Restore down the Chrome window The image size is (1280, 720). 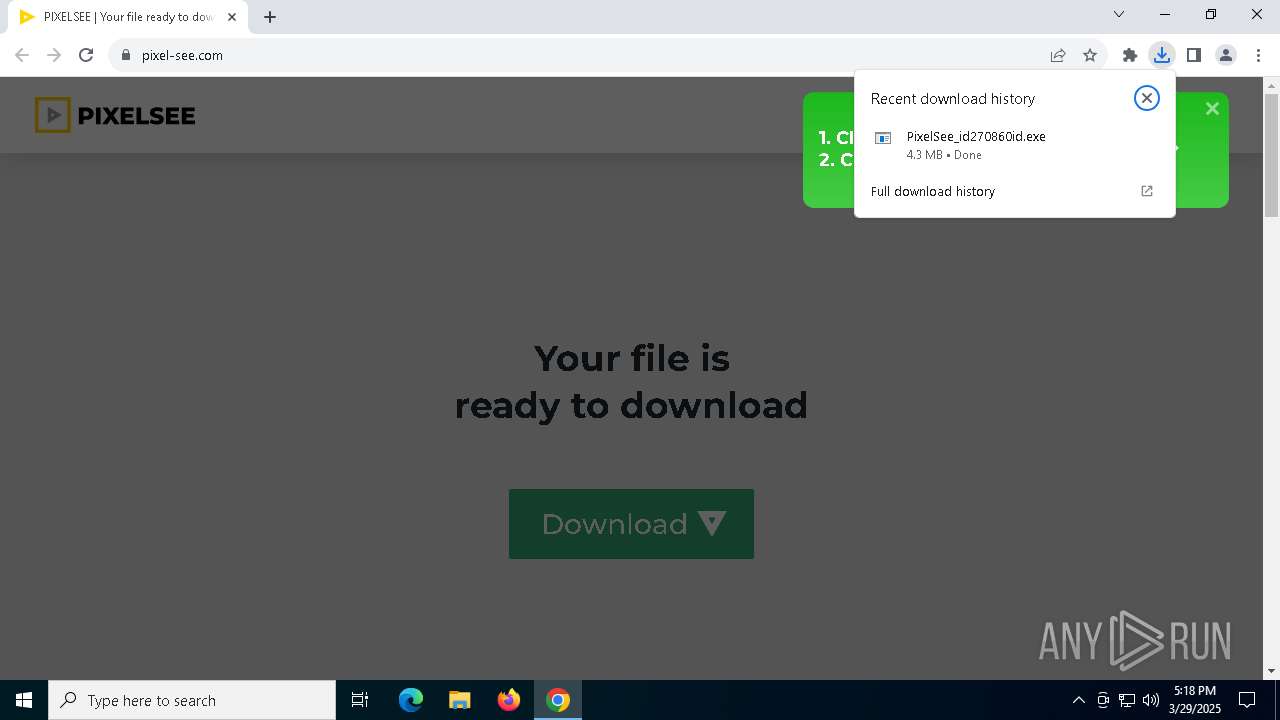[x=1211, y=14]
